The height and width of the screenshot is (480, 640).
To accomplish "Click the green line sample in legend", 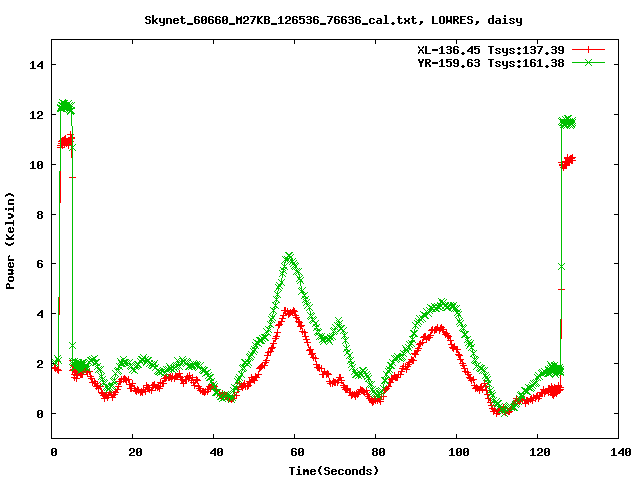I will 588,62.
